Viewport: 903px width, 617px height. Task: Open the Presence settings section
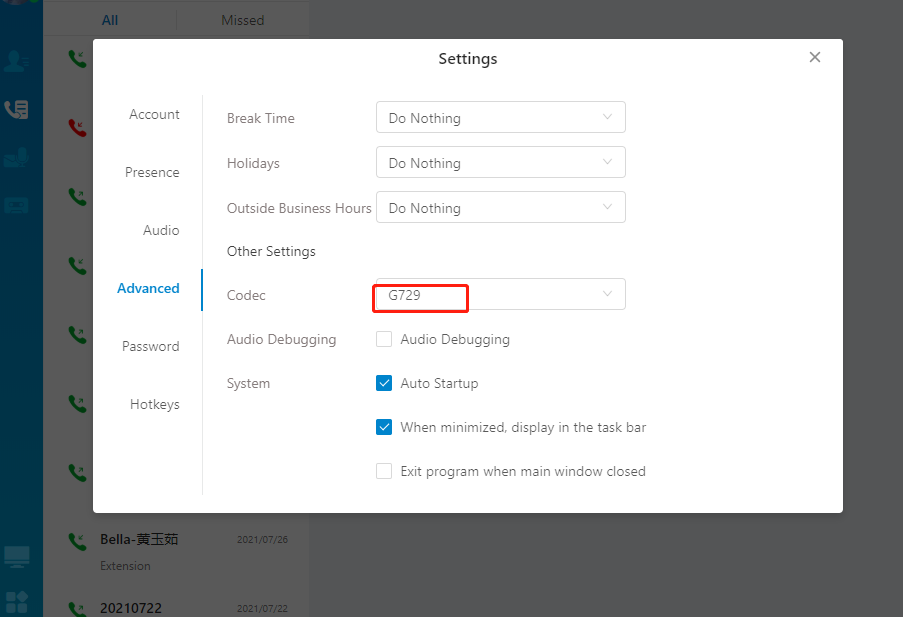(x=152, y=172)
